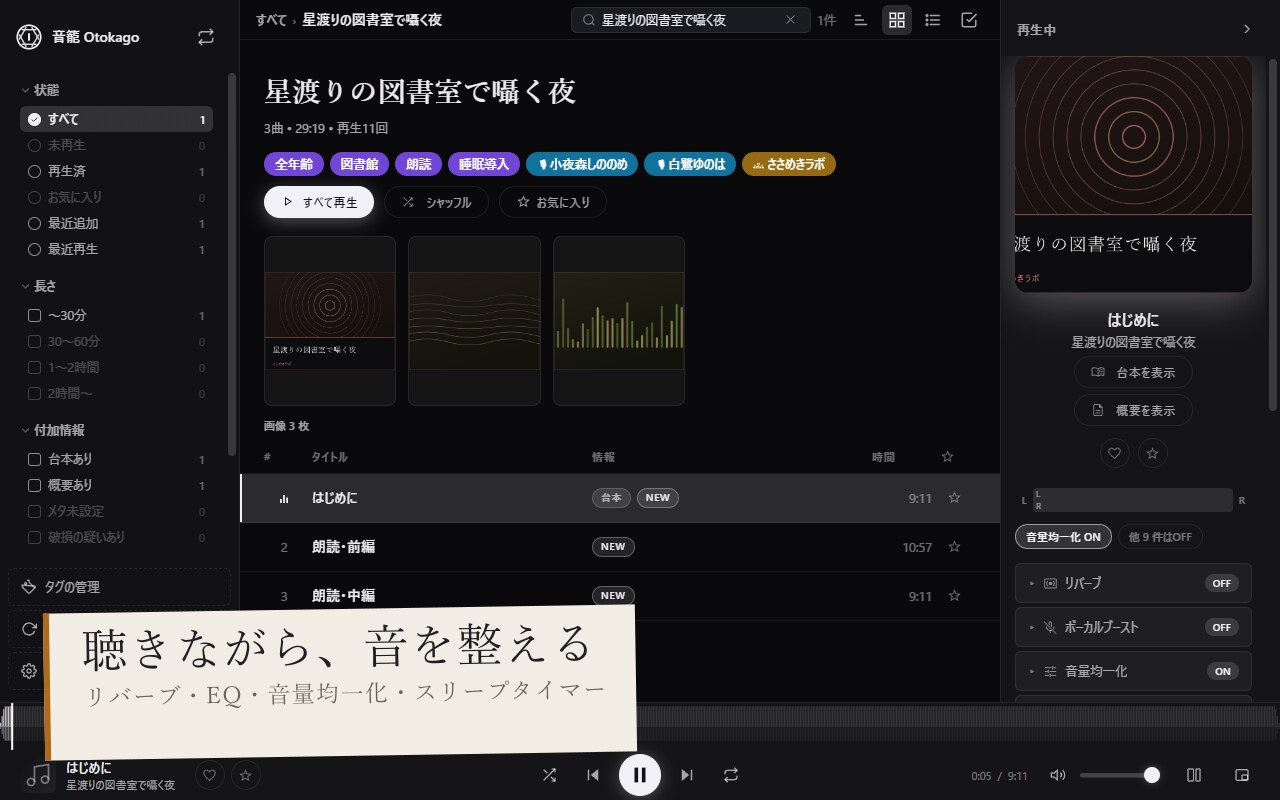Open the summary with 概要を表示
The image size is (1280, 800).
pos(1133,410)
